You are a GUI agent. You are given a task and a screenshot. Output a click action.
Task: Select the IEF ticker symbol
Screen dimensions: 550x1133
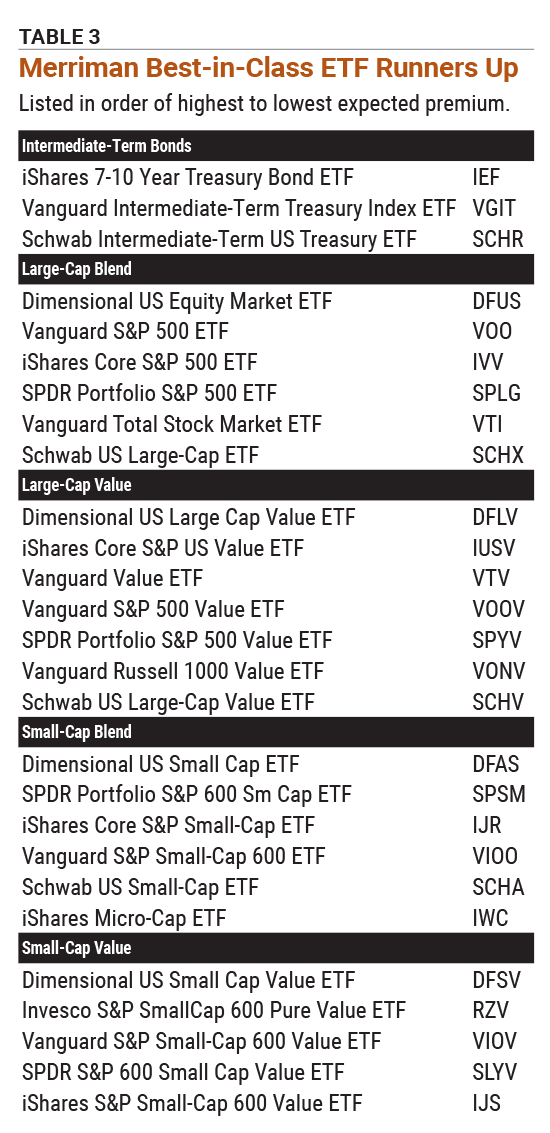click(486, 177)
